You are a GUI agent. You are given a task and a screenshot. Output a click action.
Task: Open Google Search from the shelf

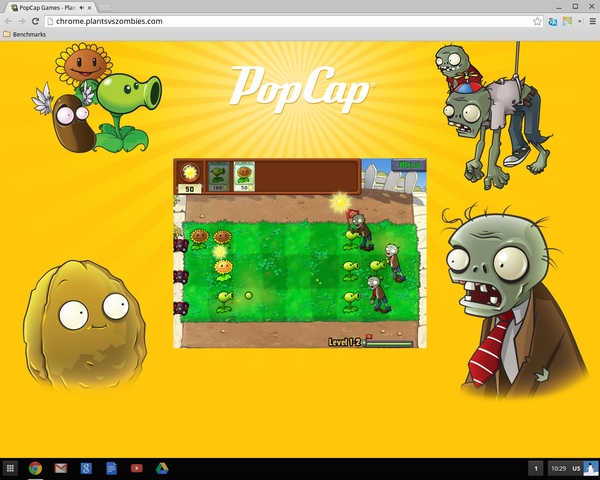86,468
